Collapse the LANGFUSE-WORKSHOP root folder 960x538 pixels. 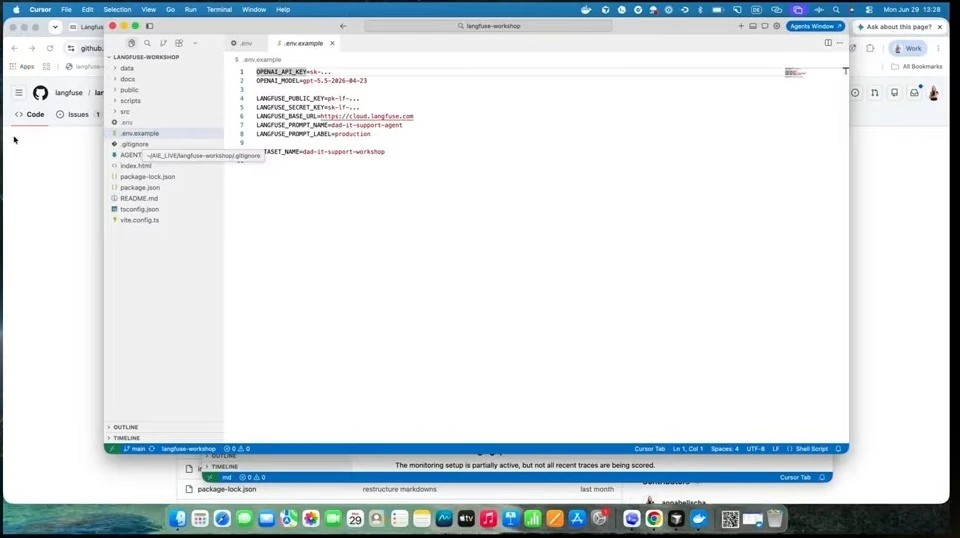(x=146, y=57)
